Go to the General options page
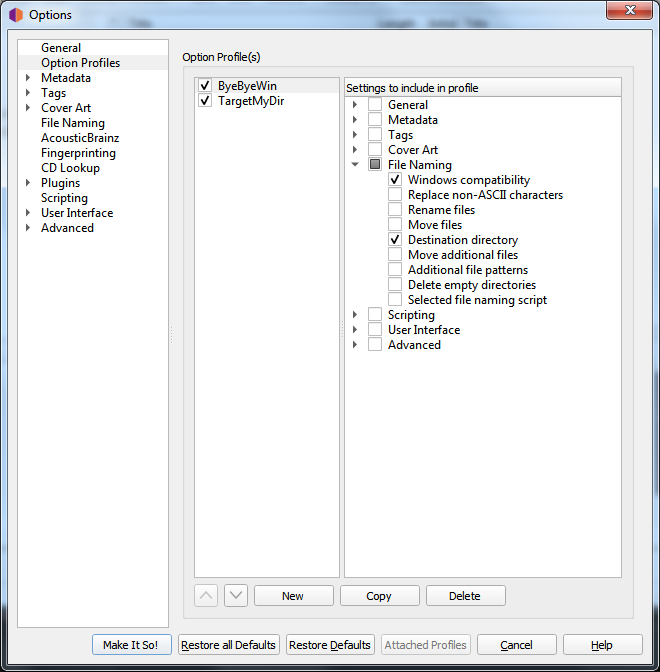The width and height of the screenshot is (660, 672). [61, 48]
